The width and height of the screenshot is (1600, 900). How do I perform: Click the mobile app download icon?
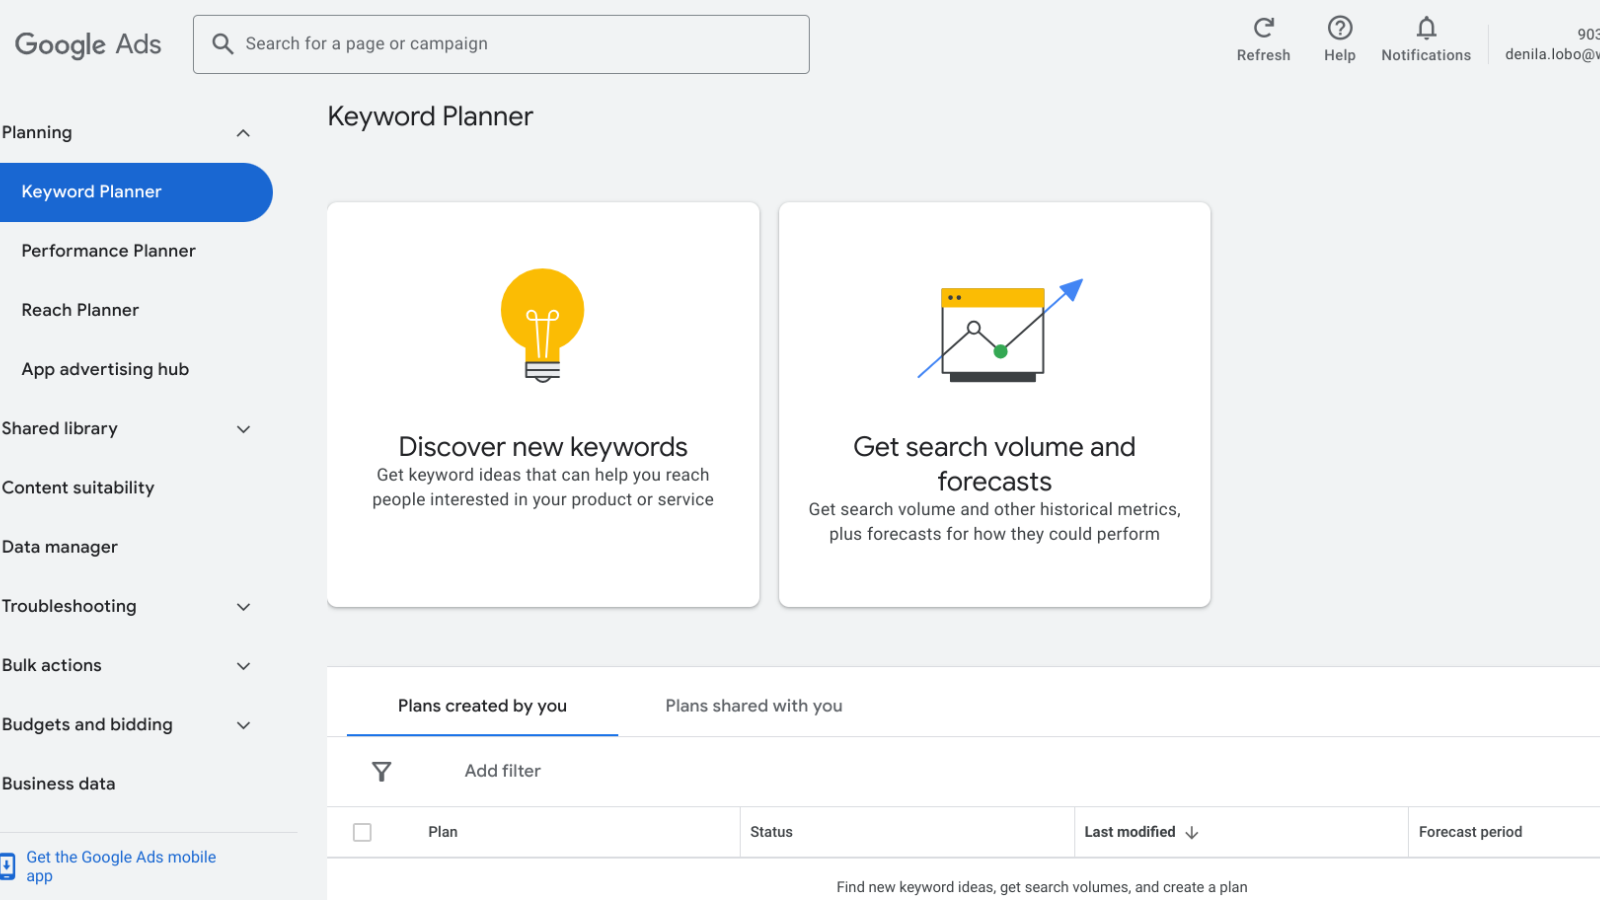point(8,866)
